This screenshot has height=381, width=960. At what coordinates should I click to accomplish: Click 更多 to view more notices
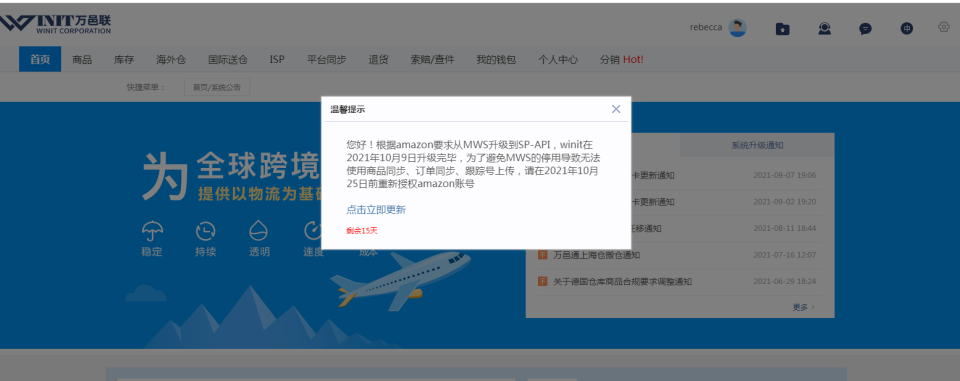tap(804, 307)
